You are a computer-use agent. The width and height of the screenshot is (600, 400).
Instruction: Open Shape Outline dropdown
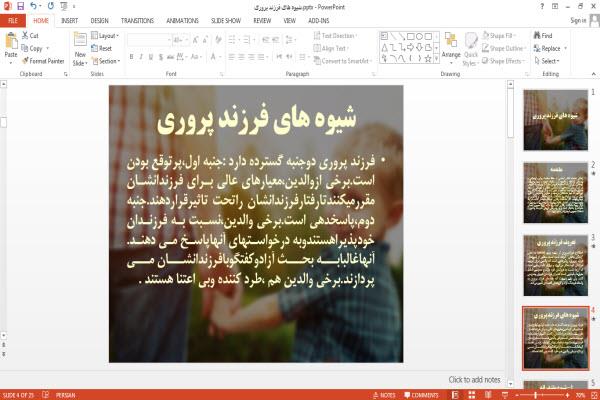[x=504, y=48]
